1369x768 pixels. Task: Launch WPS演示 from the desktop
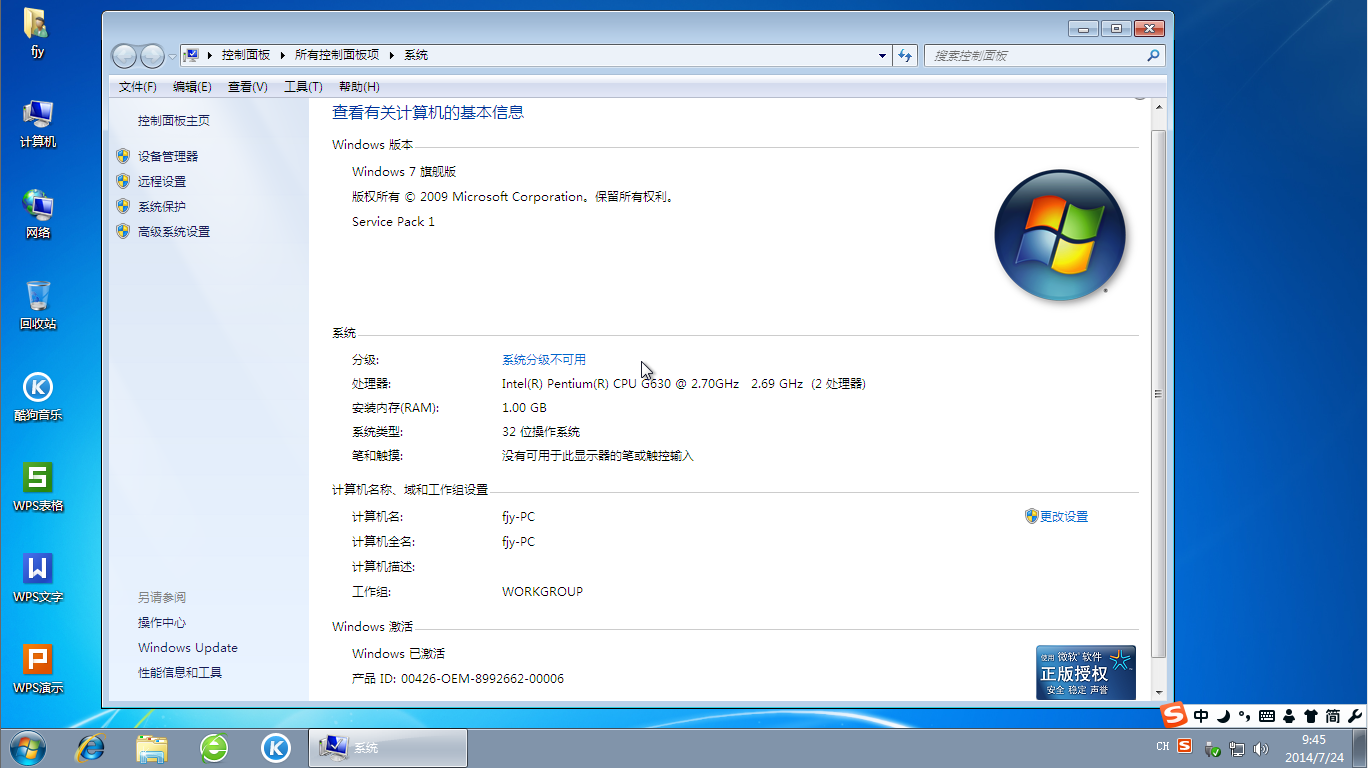(x=37, y=669)
